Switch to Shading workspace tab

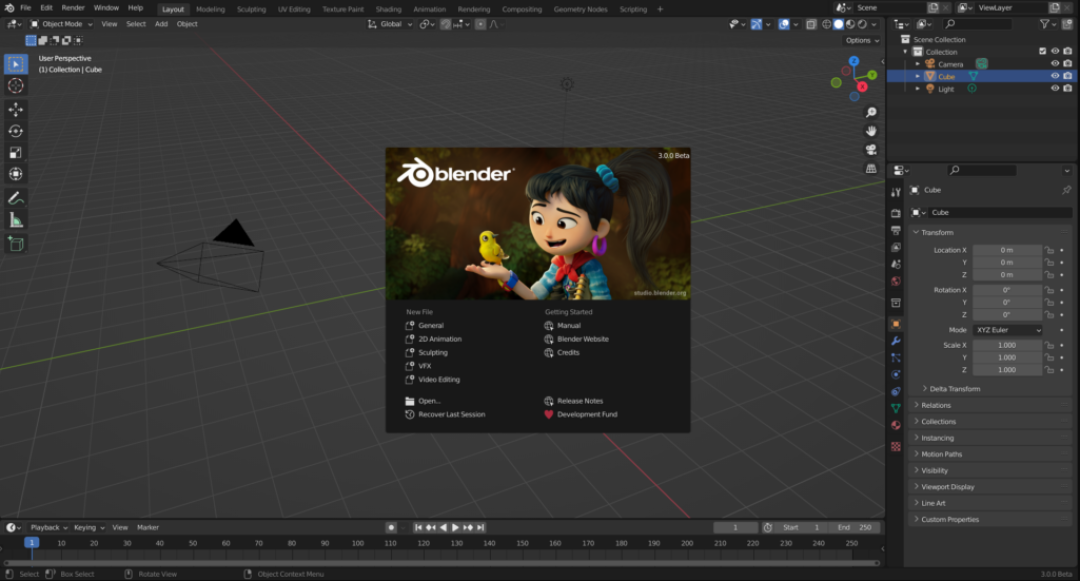point(388,9)
